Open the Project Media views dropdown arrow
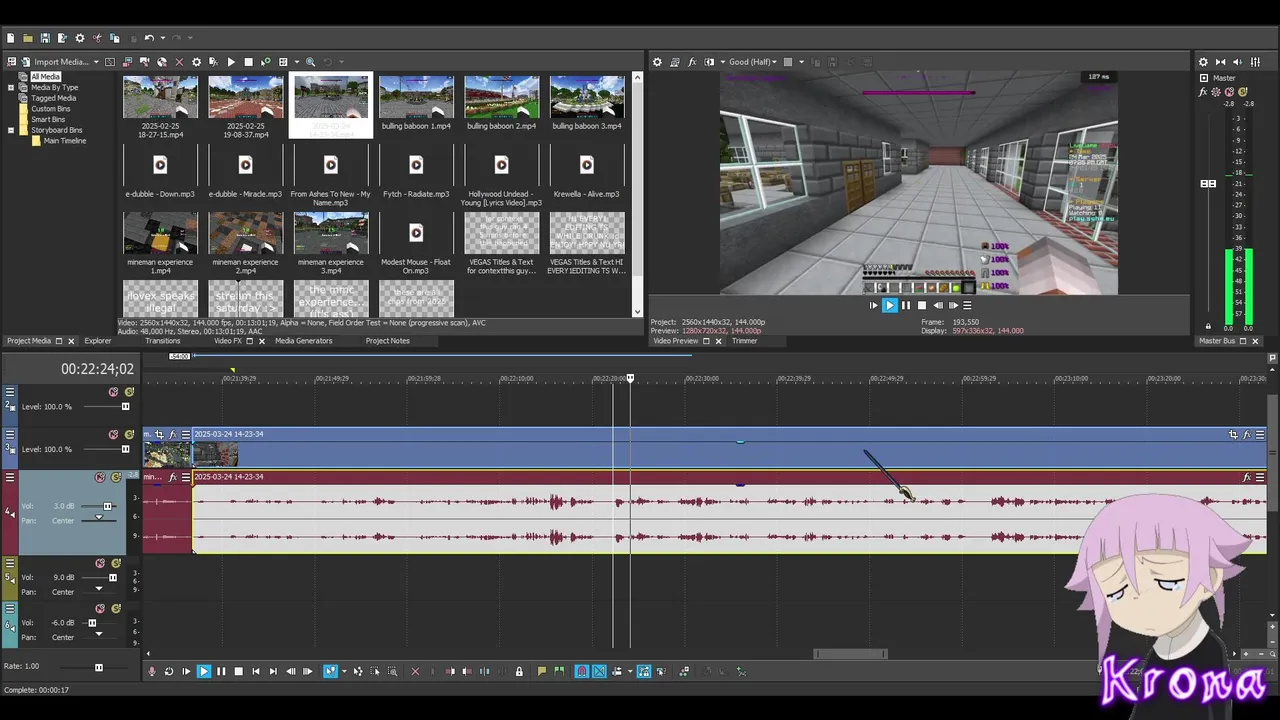Screen dimensions: 1280x720 [296, 62]
